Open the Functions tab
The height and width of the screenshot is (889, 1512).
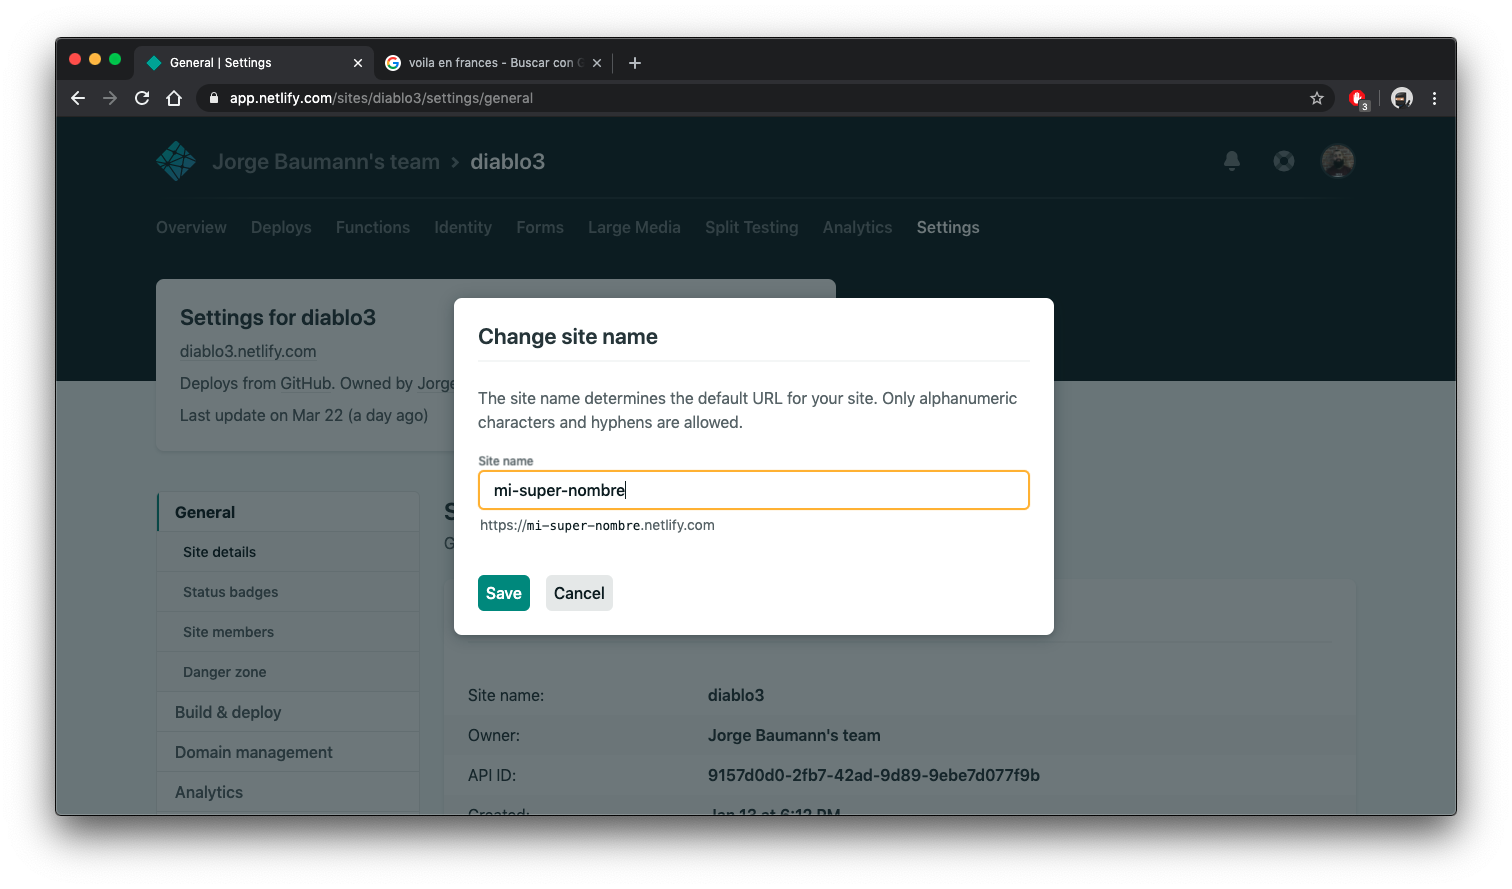coord(373,227)
